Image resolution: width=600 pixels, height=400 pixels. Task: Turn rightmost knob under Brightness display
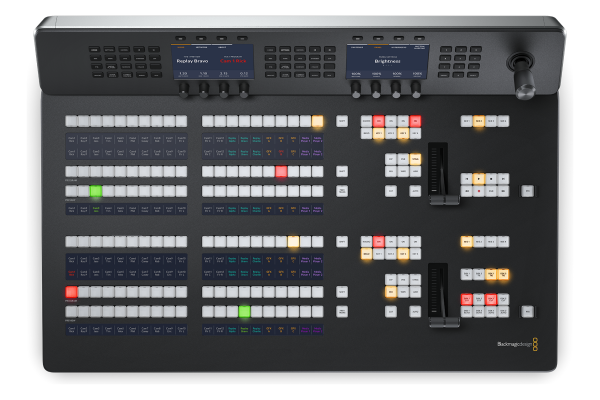(x=416, y=90)
